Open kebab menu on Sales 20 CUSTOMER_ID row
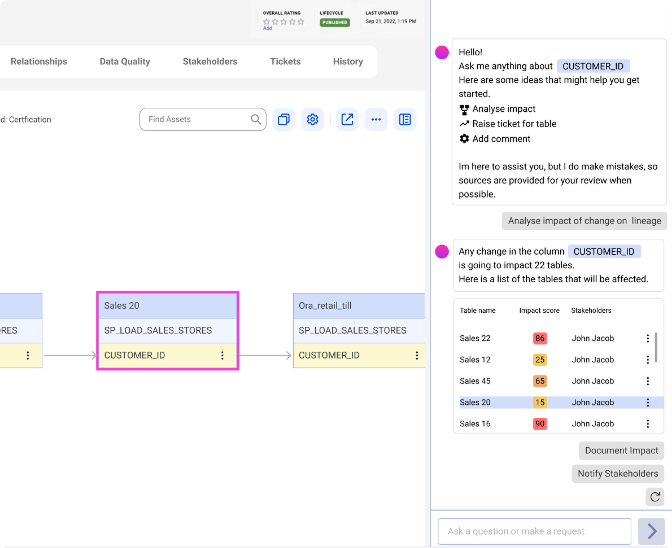Image resolution: width=672 pixels, height=548 pixels. tap(222, 355)
